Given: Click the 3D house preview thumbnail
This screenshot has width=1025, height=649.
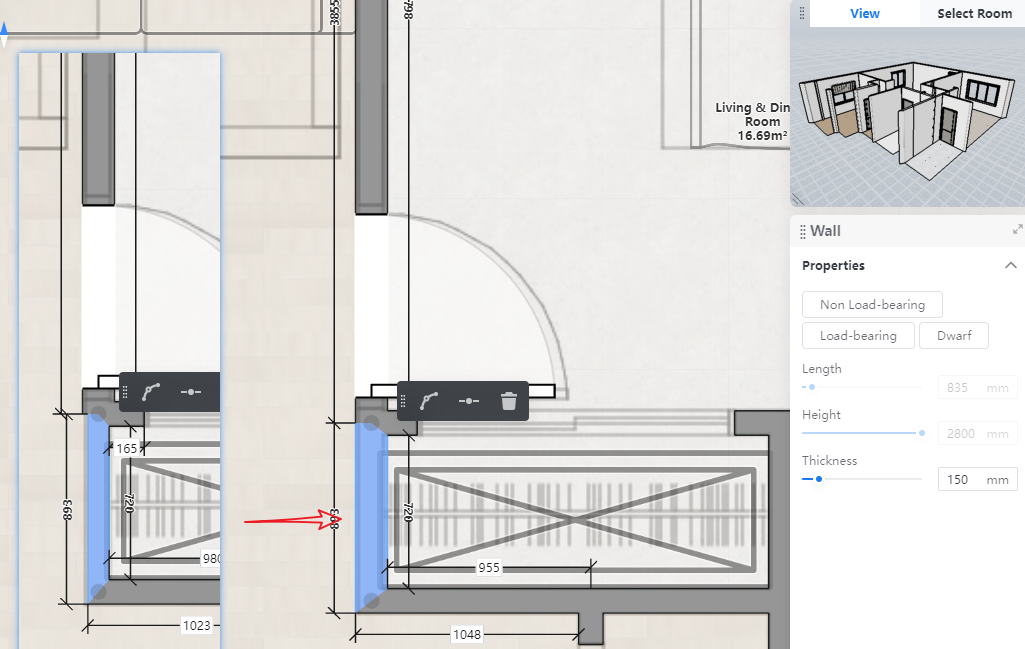Looking at the screenshot, I should pyautogui.click(x=906, y=115).
